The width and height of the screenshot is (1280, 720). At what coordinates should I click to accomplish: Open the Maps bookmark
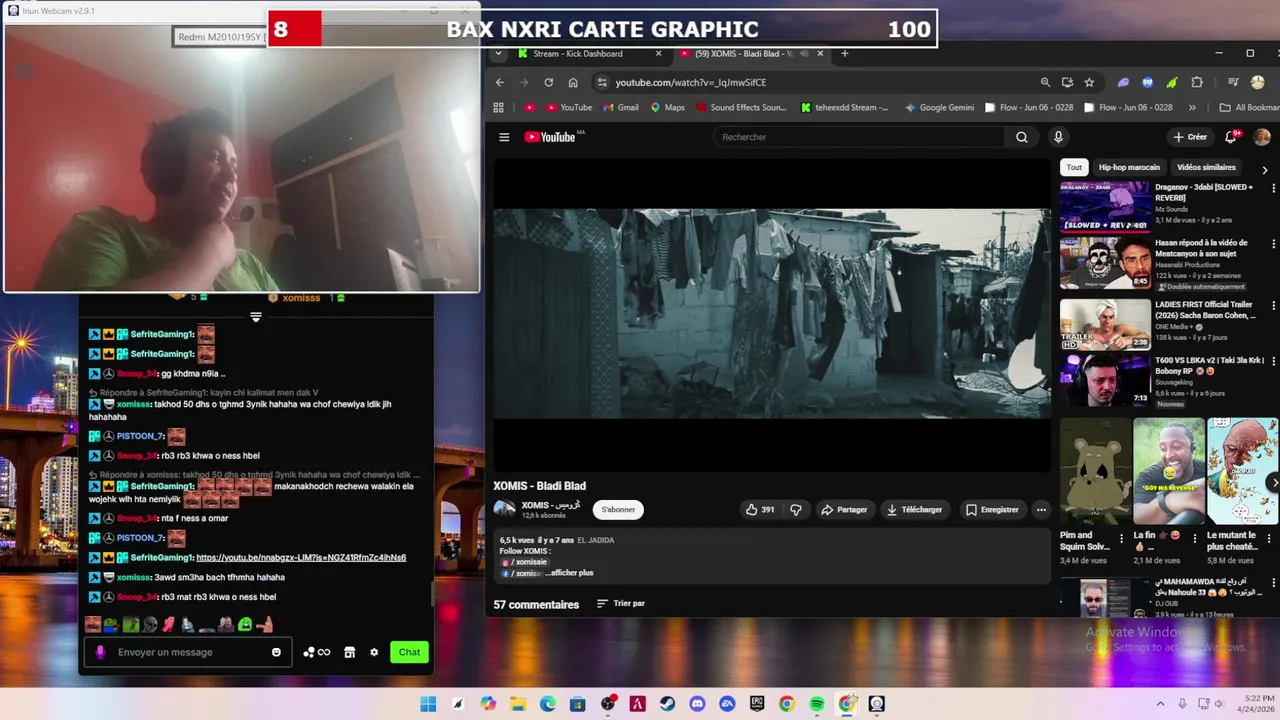(667, 107)
